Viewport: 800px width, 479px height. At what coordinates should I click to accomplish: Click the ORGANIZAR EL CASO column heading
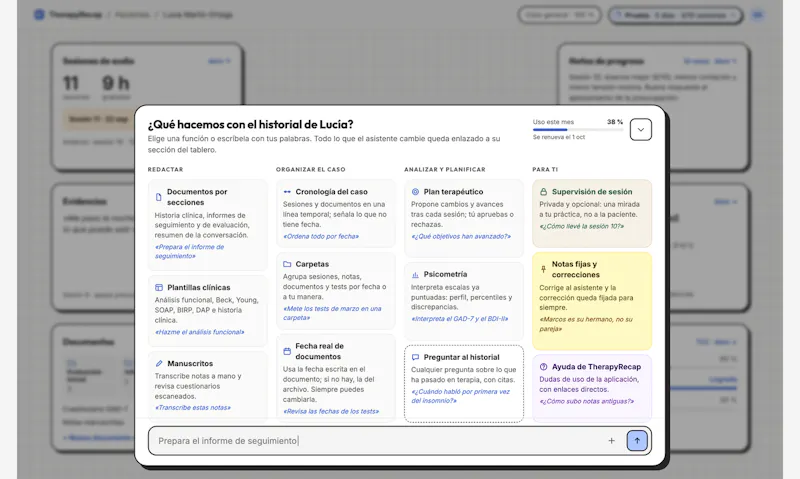coord(311,169)
